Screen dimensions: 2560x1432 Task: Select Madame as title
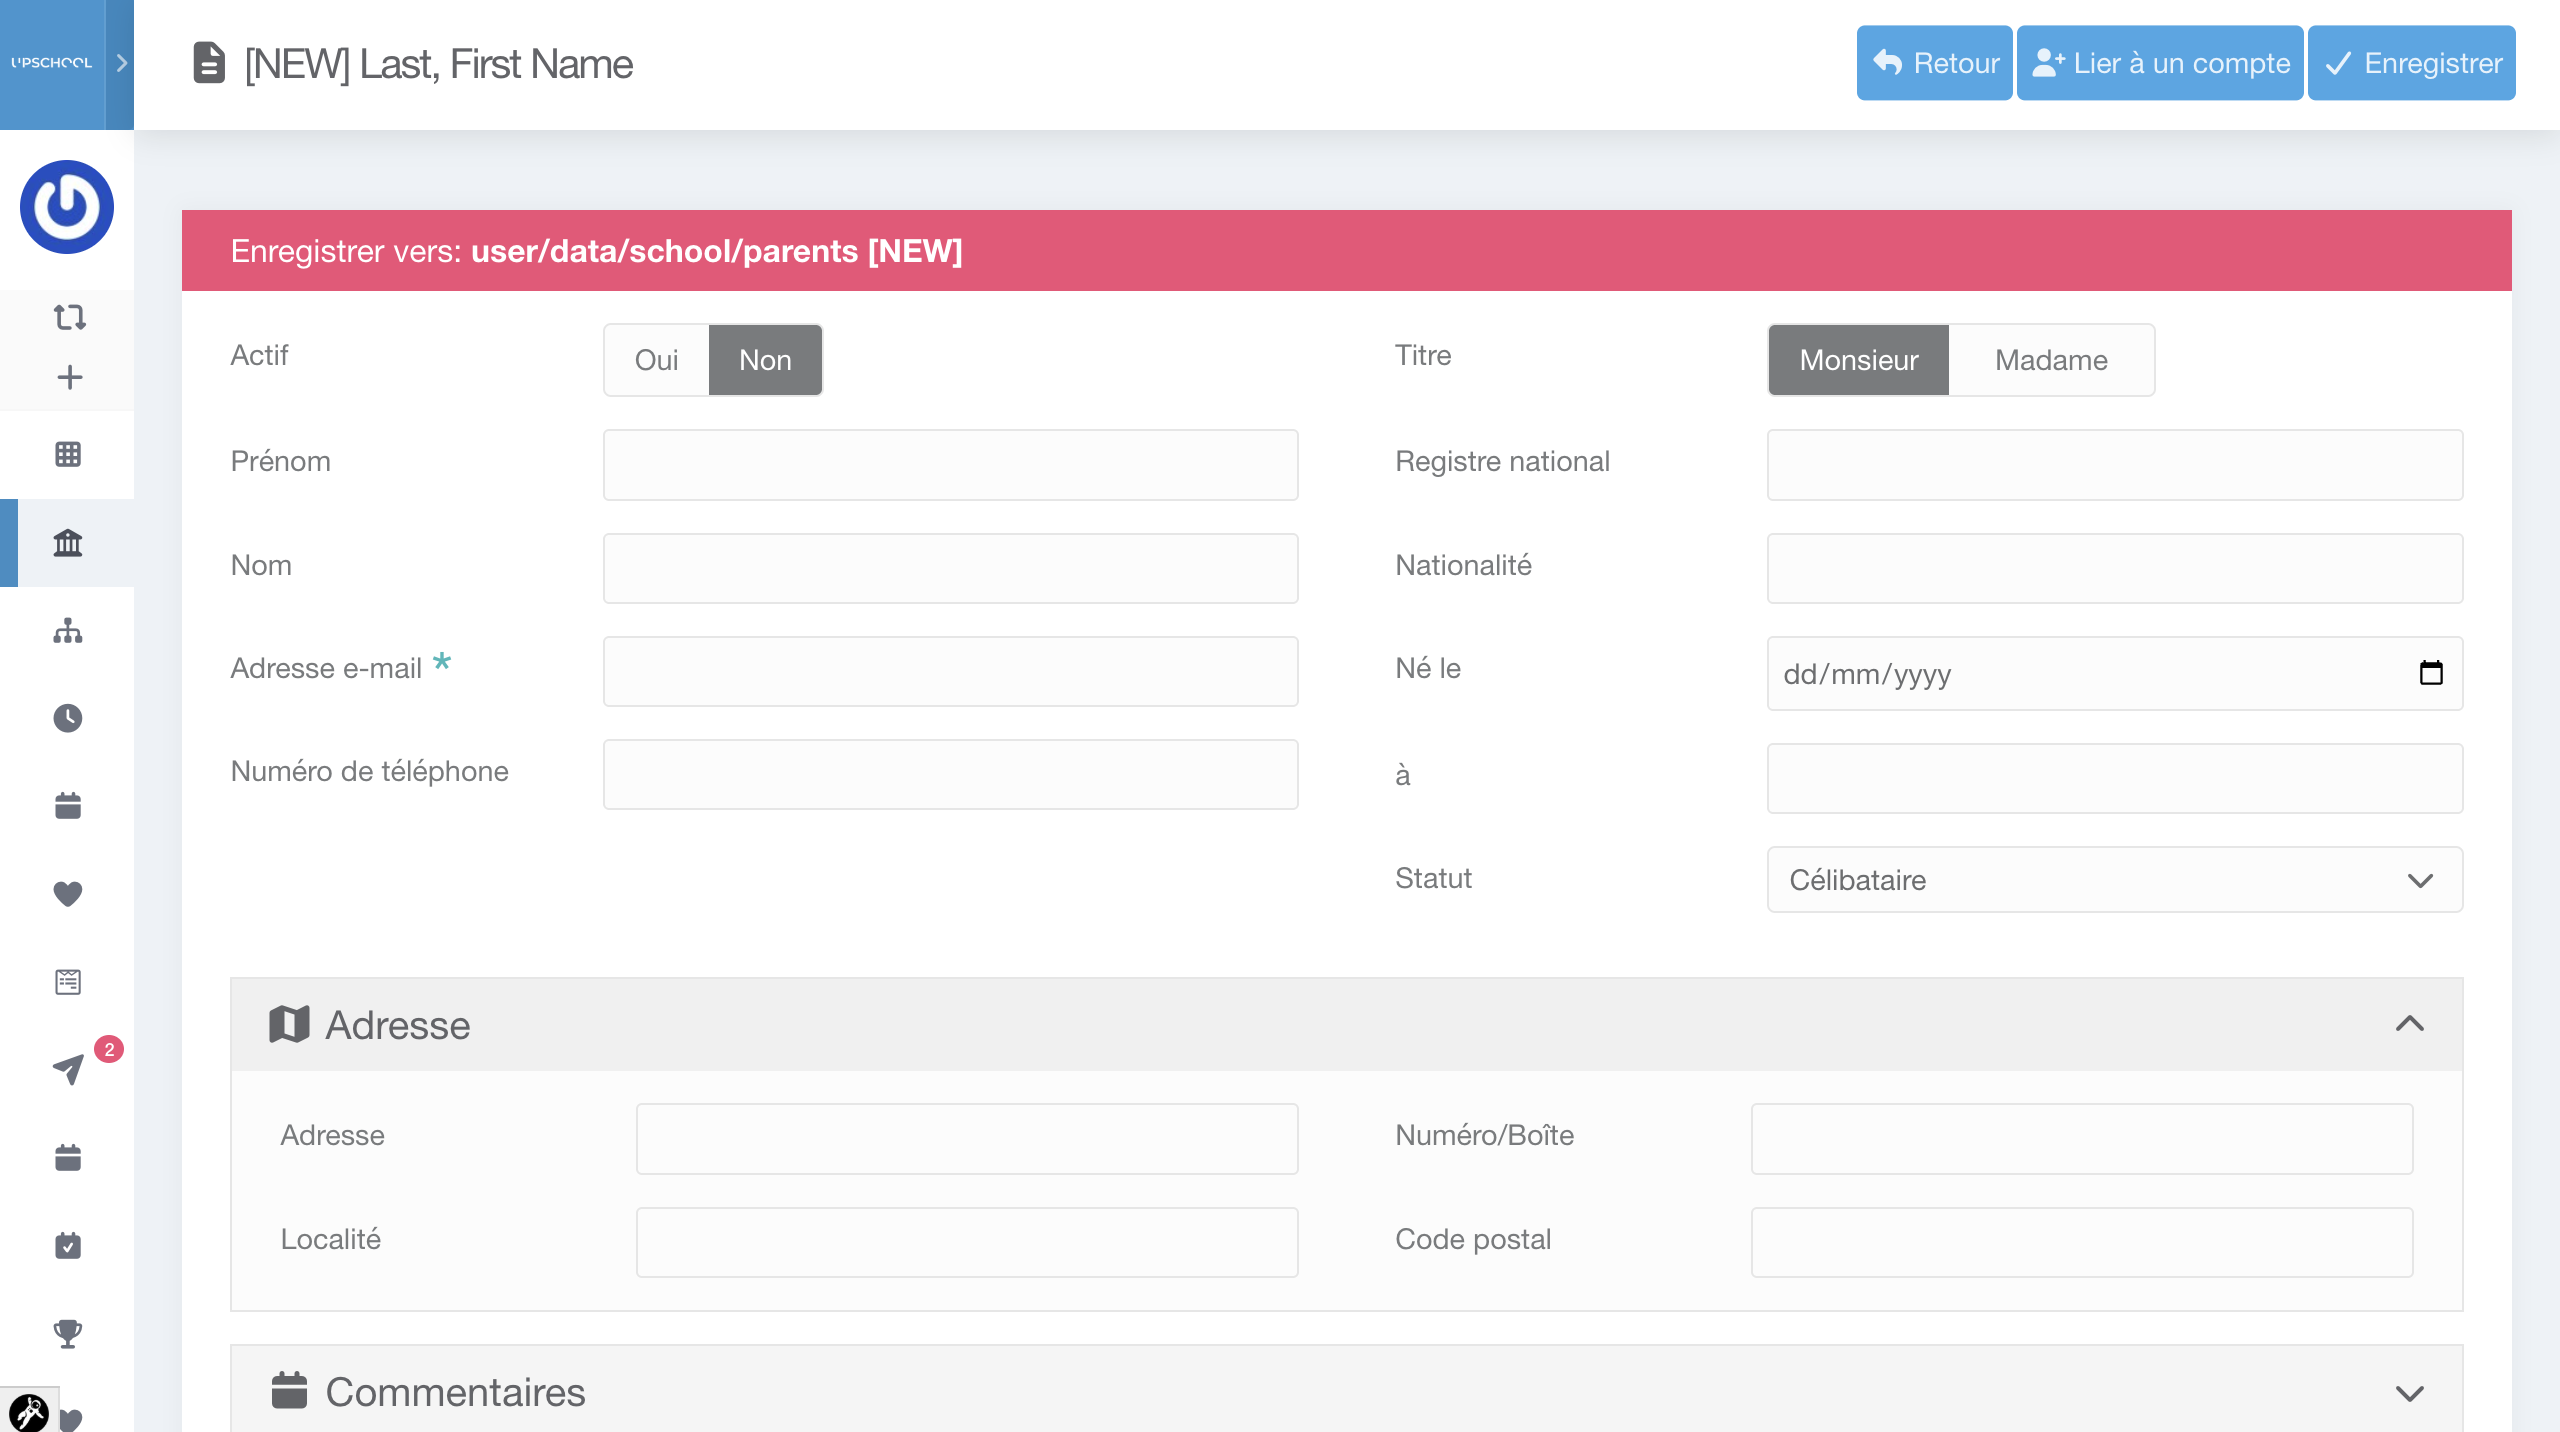(x=2051, y=360)
